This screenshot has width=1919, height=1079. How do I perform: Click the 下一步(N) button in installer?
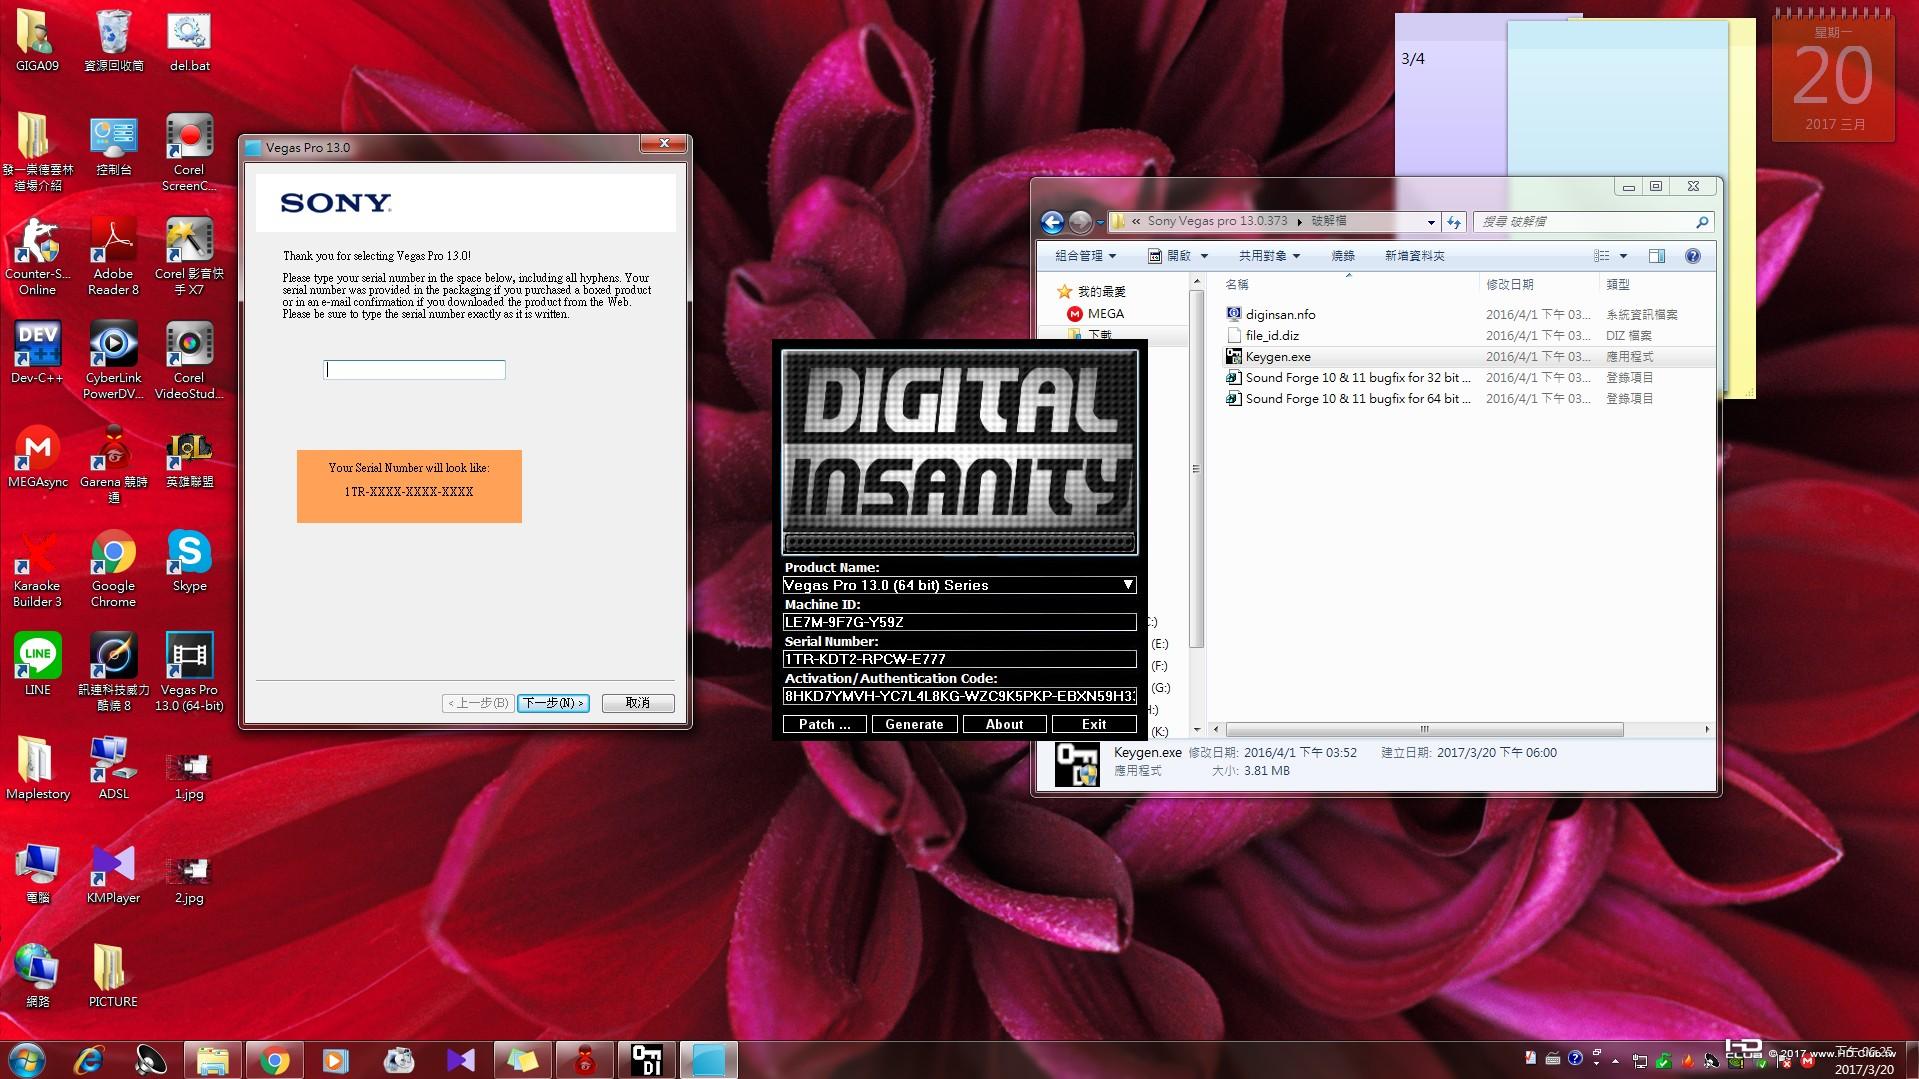(553, 703)
